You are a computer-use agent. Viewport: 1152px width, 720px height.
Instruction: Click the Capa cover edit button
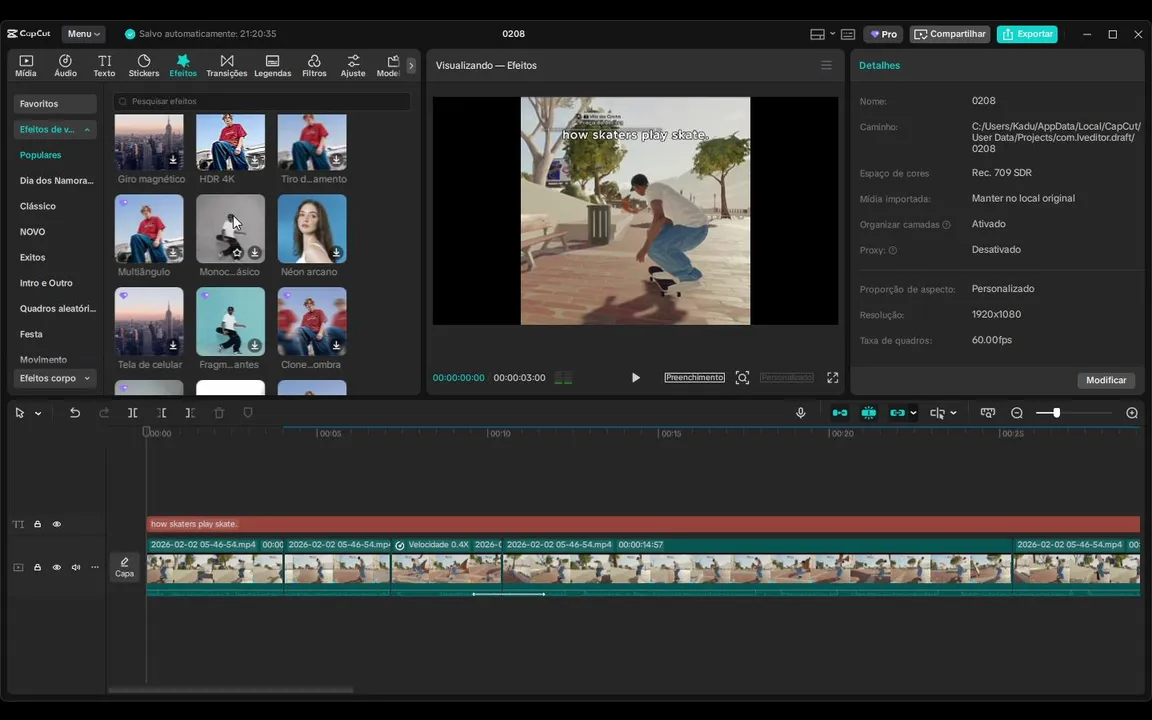click(124, 567)
